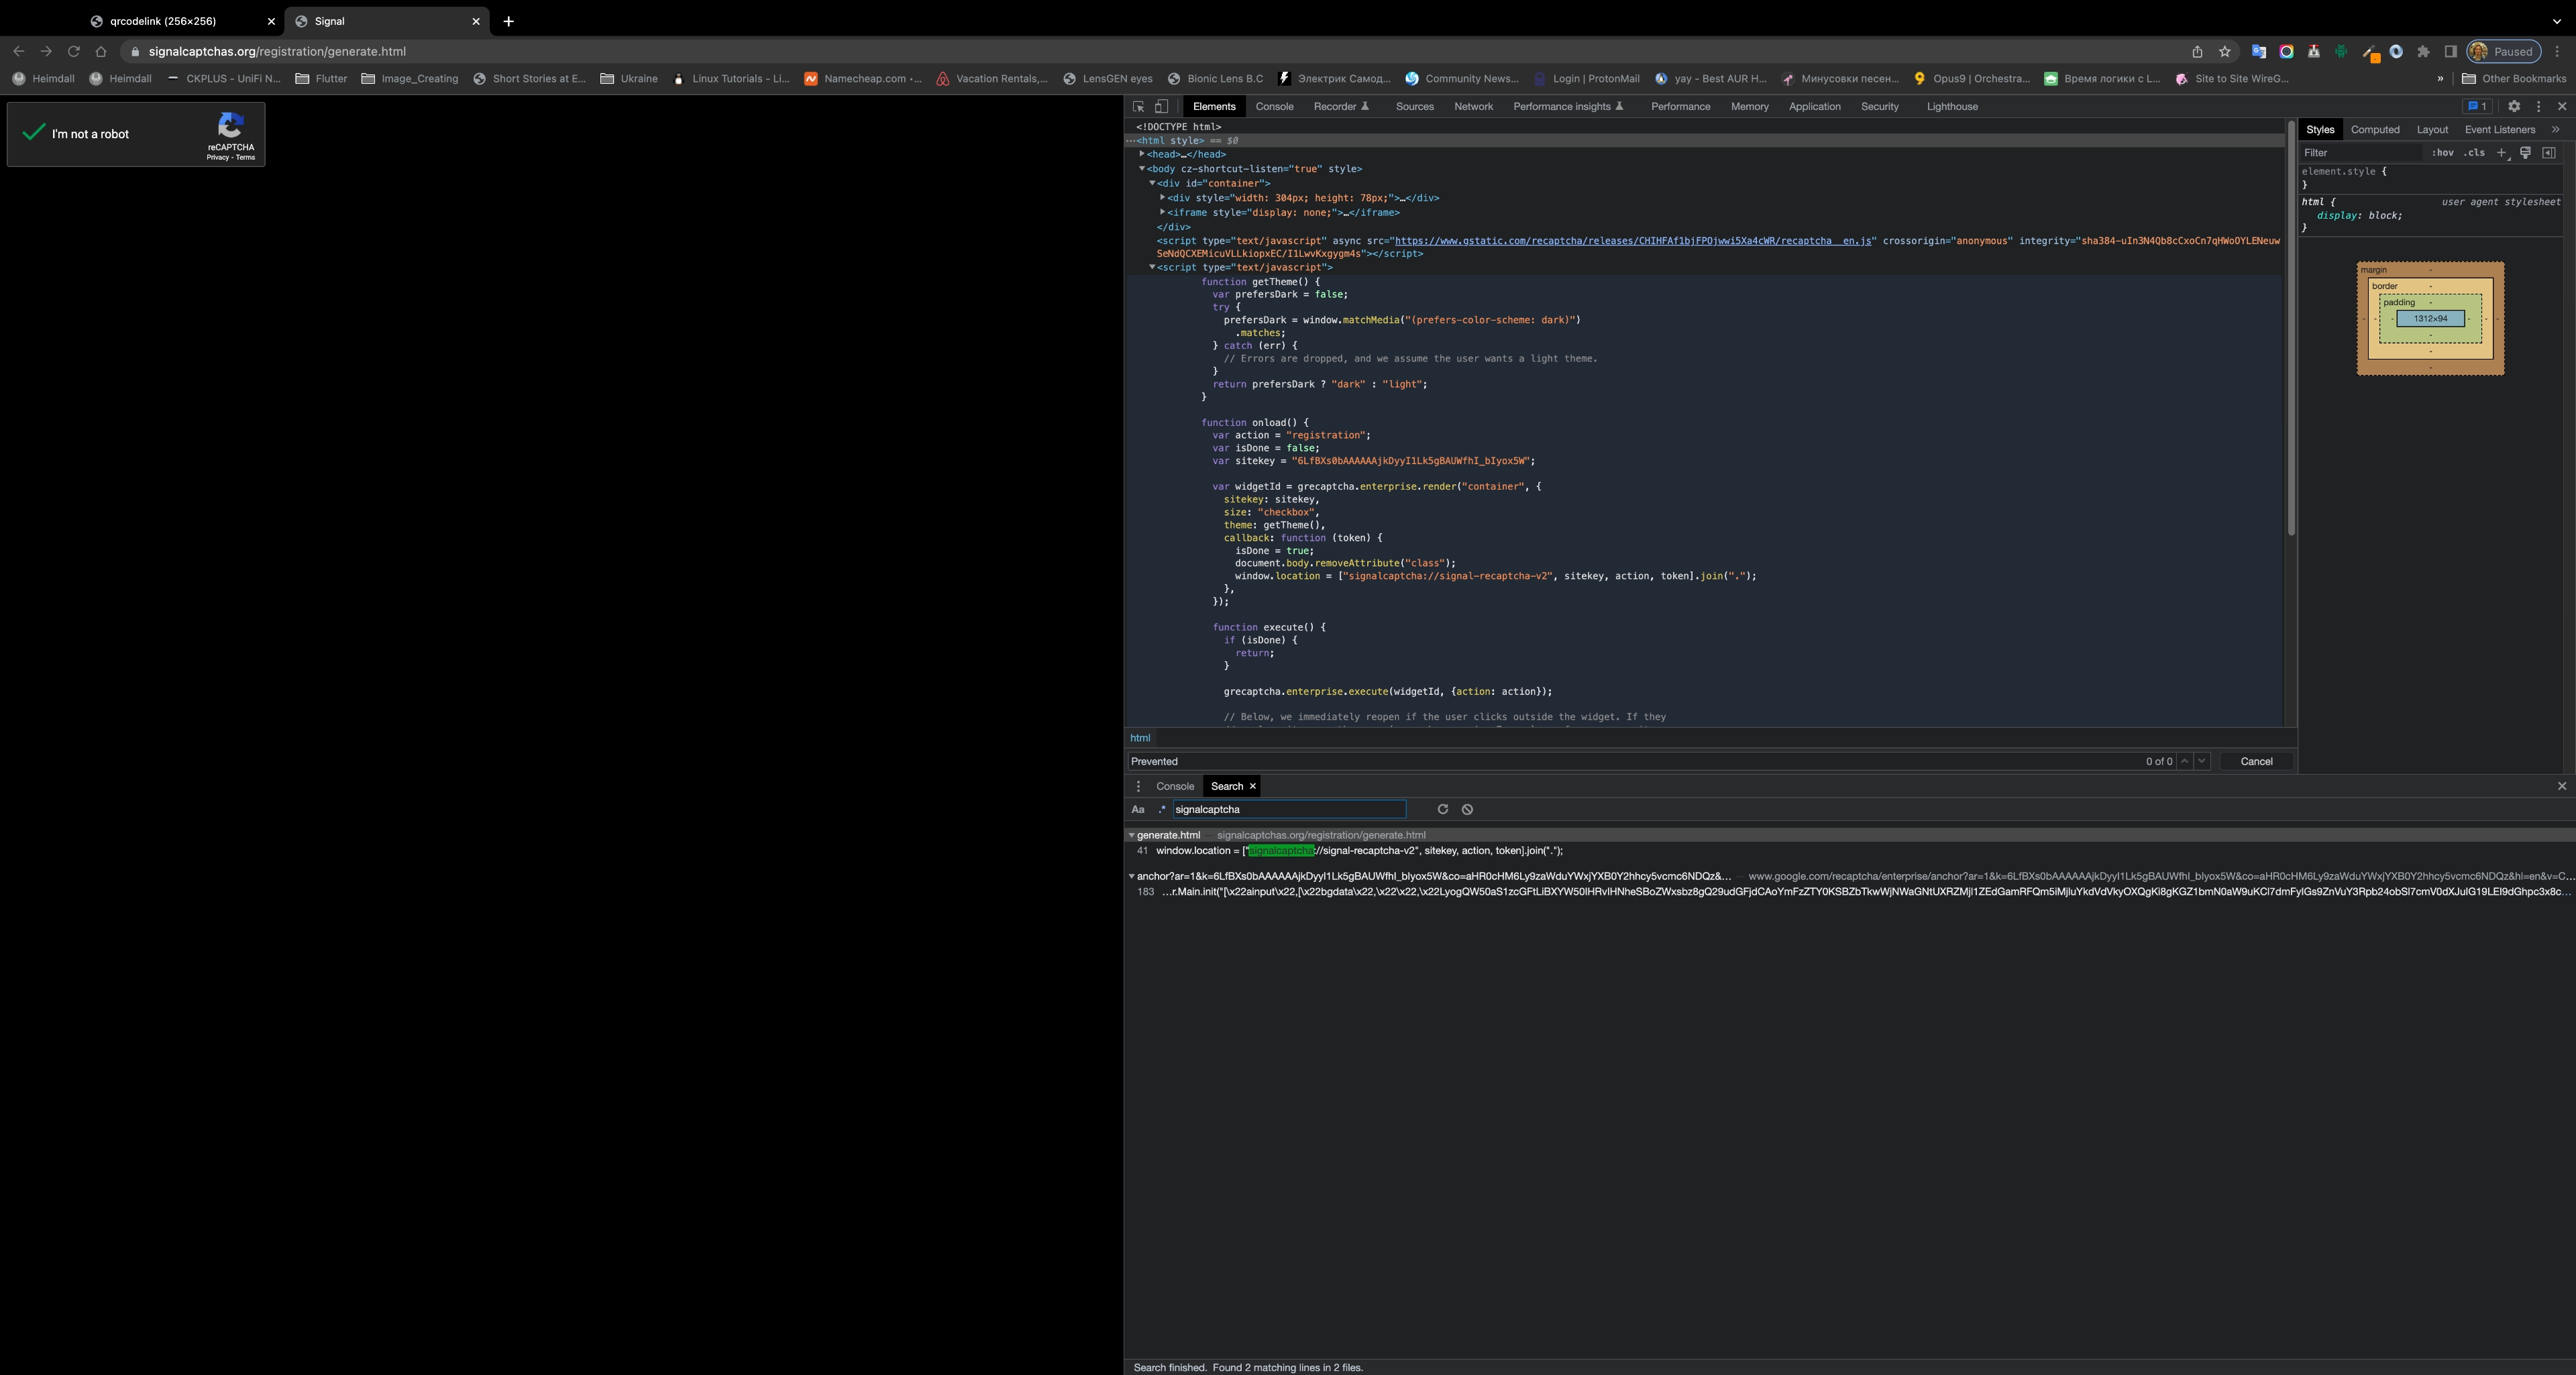Refresh the search results
Image resolution: width=2576 pixels, height=1375 pixels.
coord(1443,809)
